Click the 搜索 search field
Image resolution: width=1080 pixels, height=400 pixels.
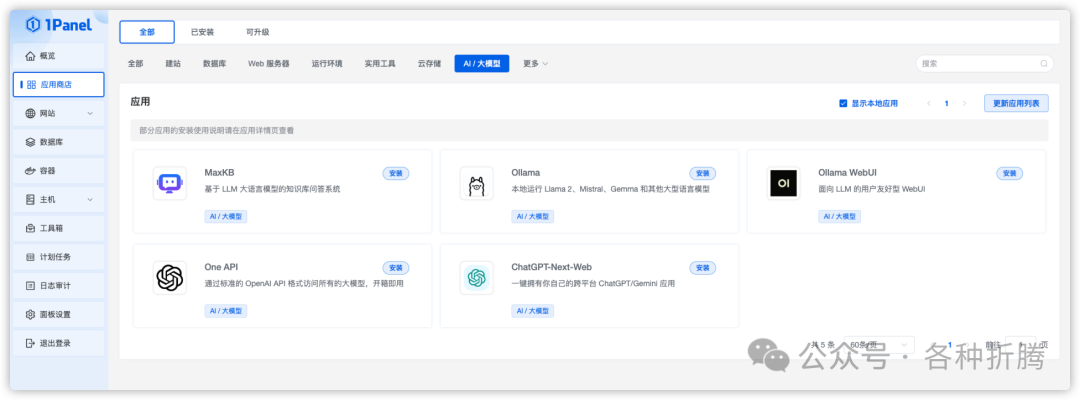[x=984, y=63]
